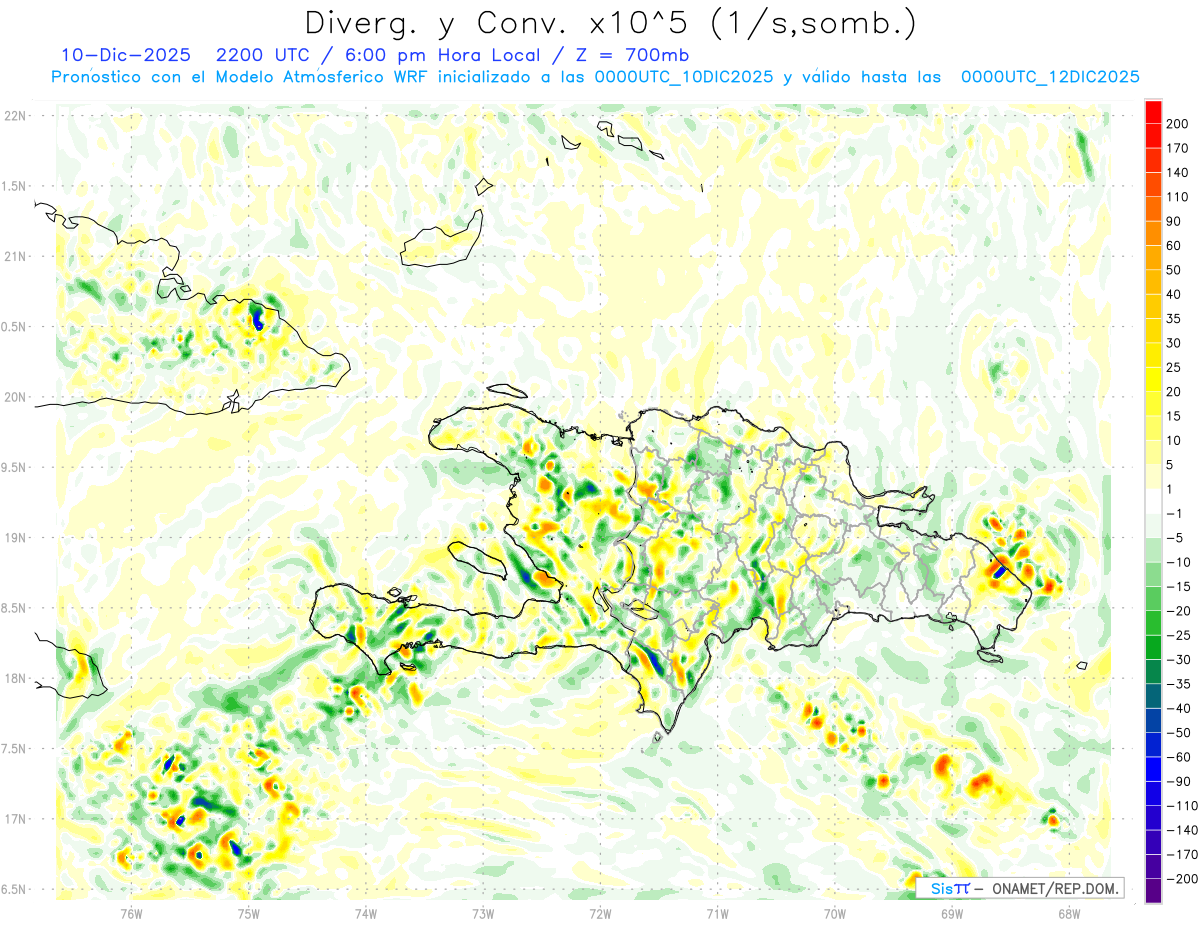The height and width of the screenshot is (927, 1200).
Task: Click the positive '90' color scale value
Action: (1174, 221)
